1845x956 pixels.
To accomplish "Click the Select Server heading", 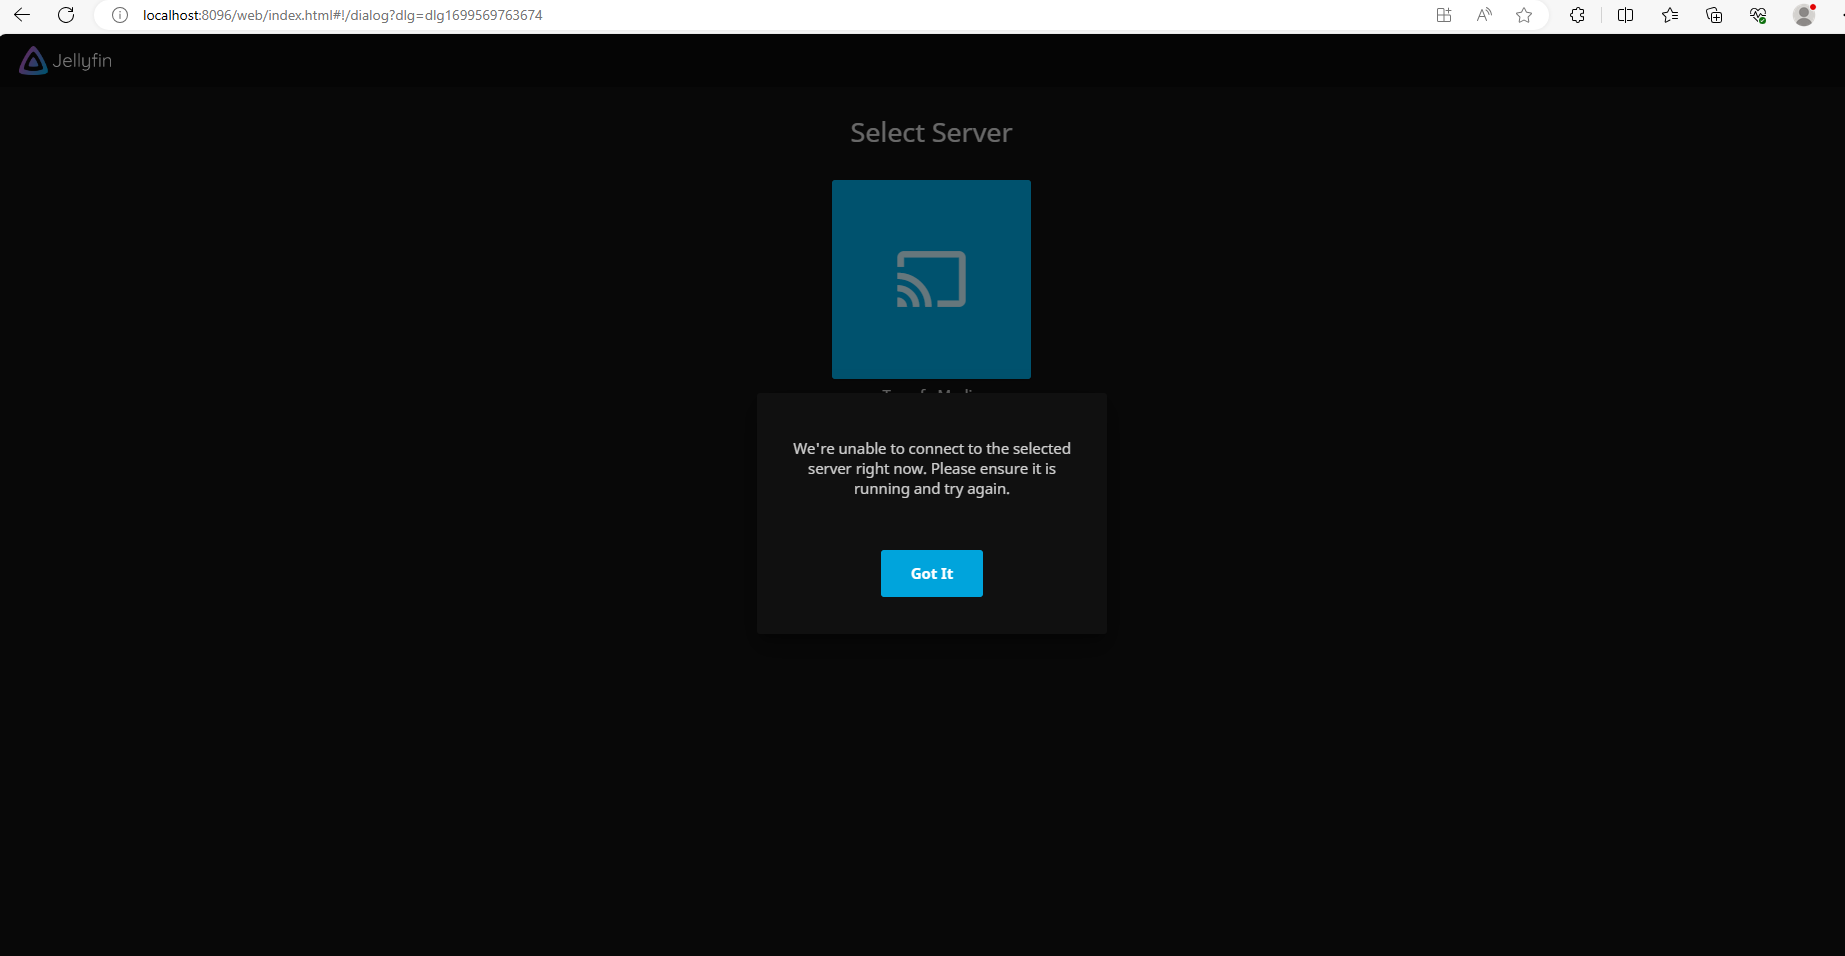I will pyautogui.click(x=931, y=133).
